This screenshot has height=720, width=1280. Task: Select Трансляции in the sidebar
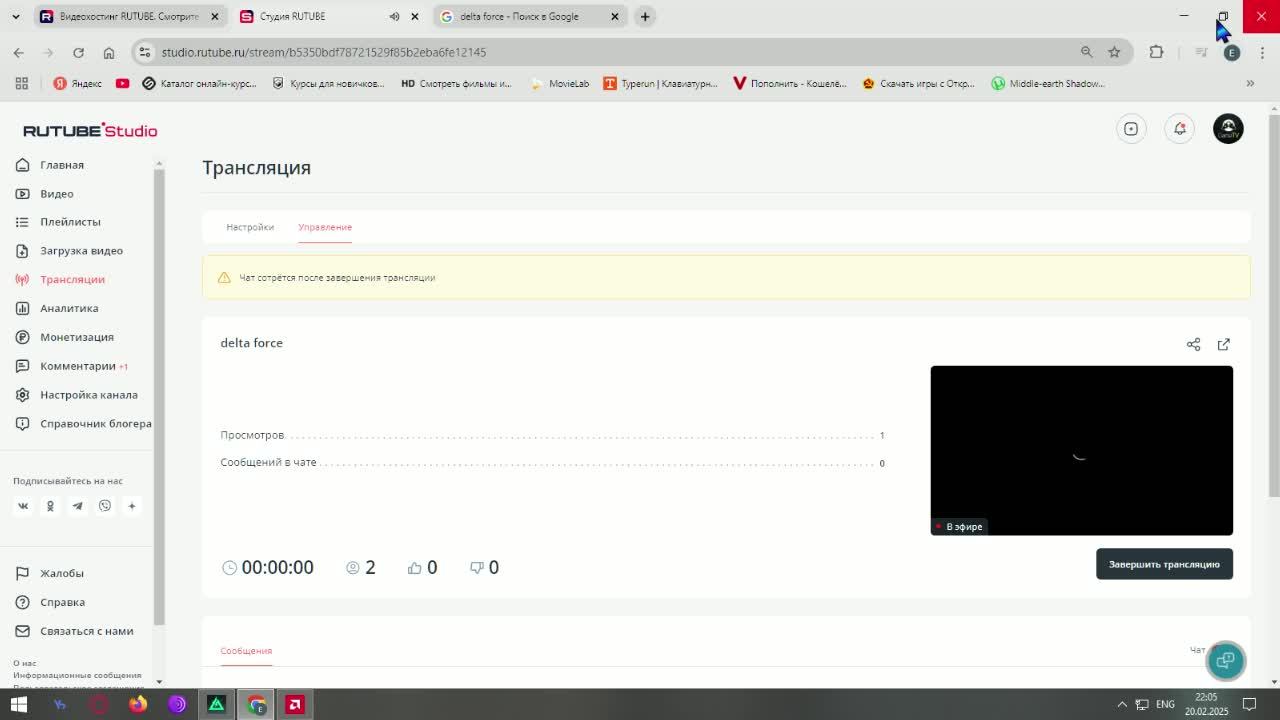(72, 280)
